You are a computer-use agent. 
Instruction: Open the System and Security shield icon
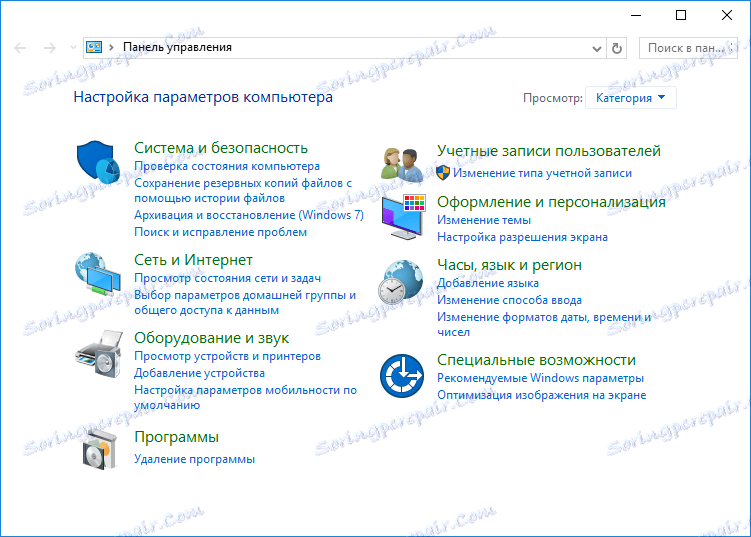coord(98,162)
